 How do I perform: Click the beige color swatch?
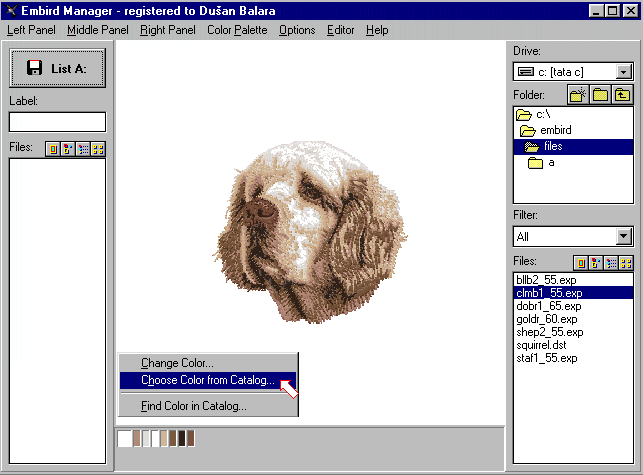click(164, 438)
